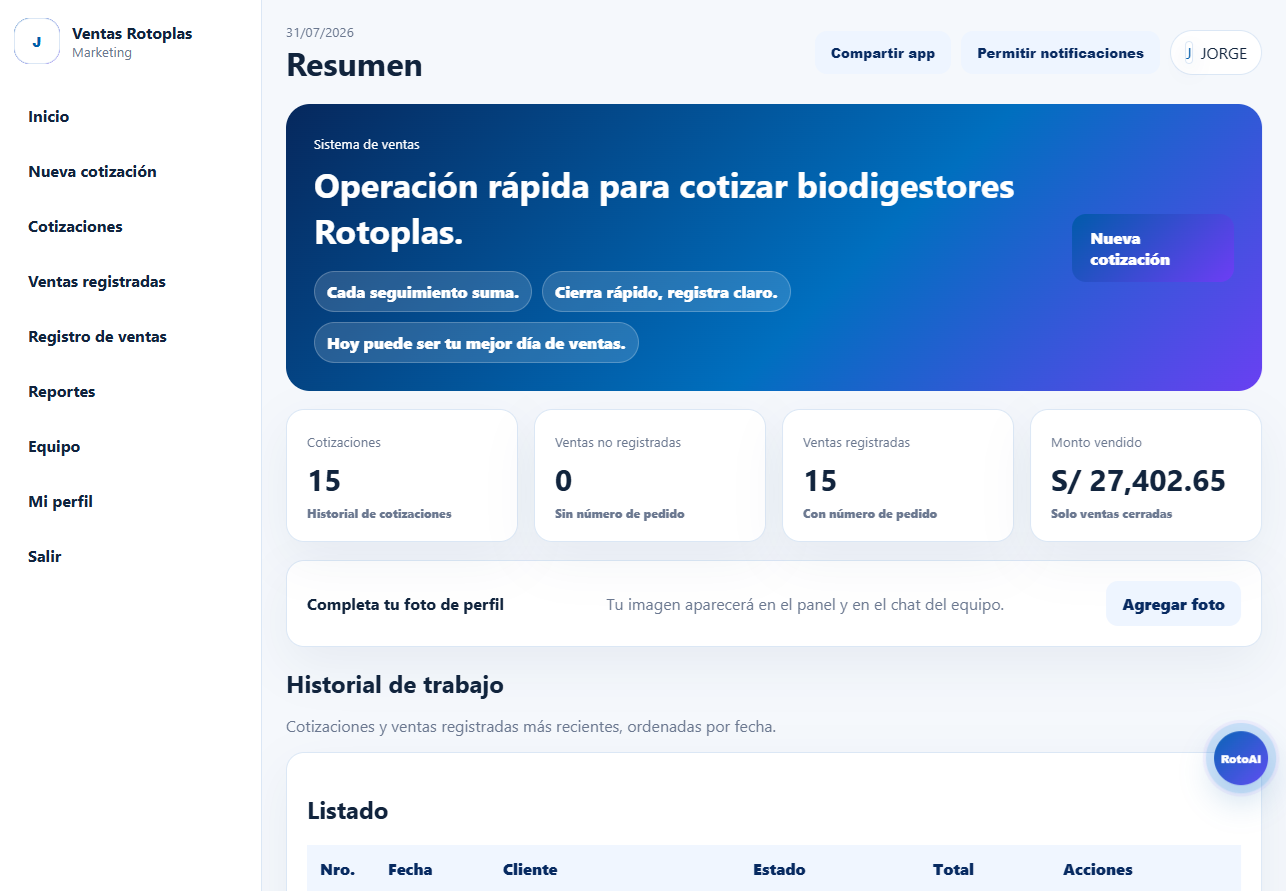Click the S/ 27,402.65 amount

click(1138, 481)
